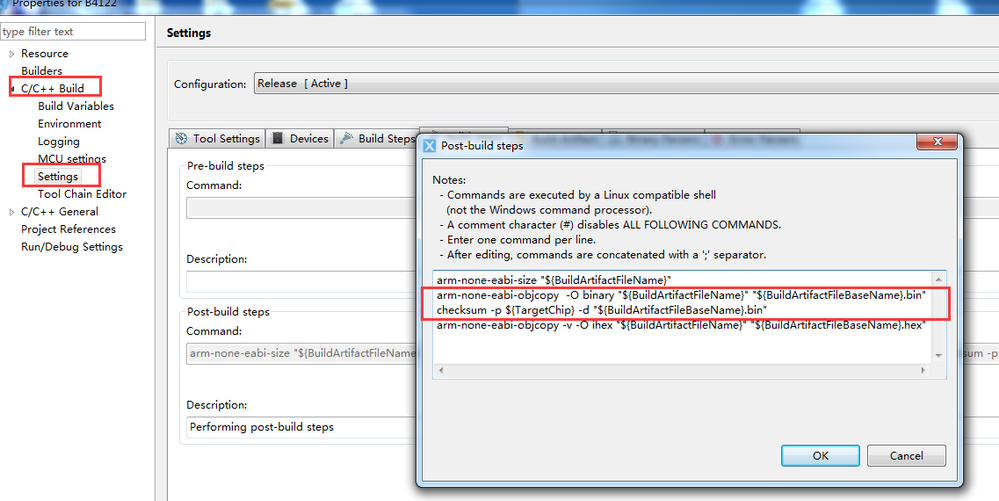
Task: Select C/C++ Build tree item
Action: pos(52,89)
